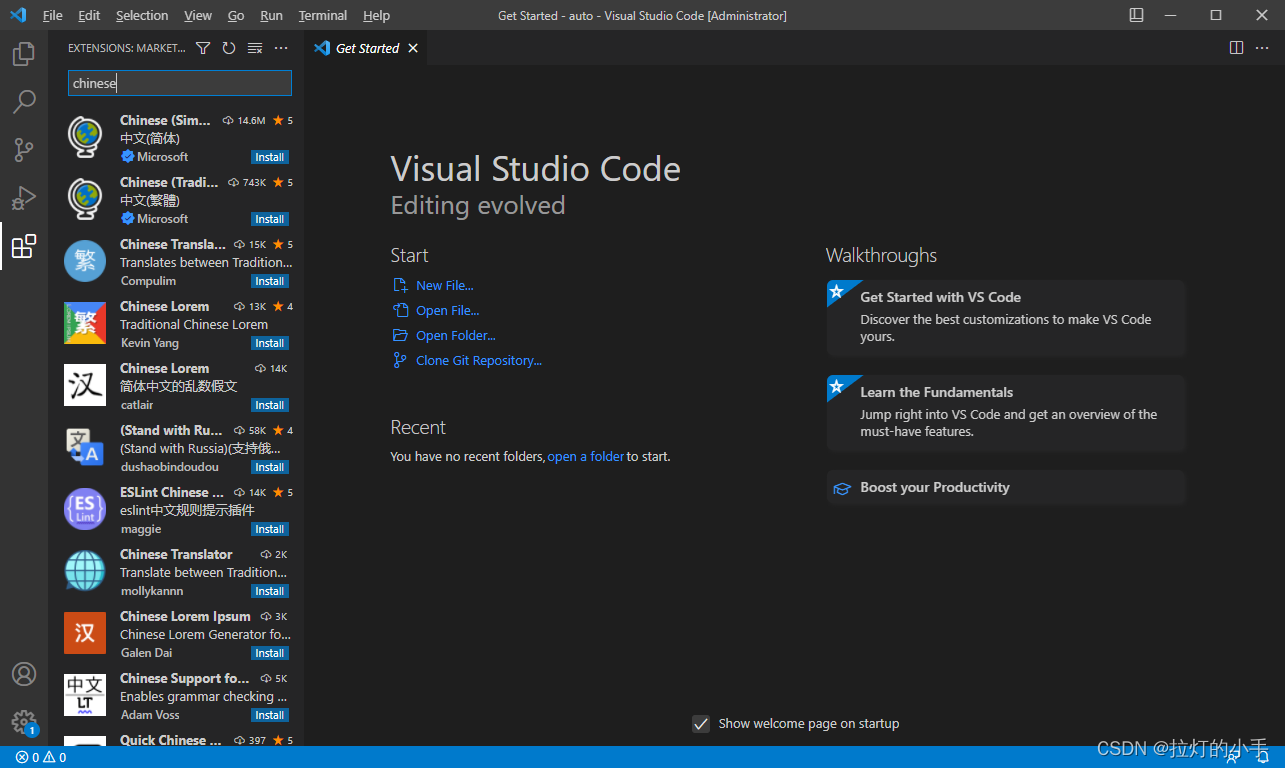Open errors and warnings status indicator
The image size is (1285, 768).
pyautogui.click(x=41, y=758)
